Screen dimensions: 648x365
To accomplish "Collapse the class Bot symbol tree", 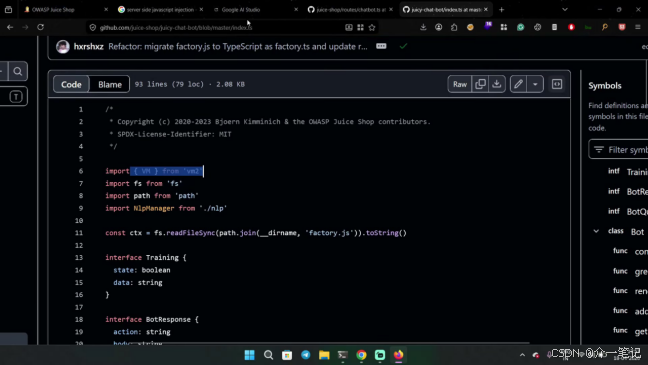I will tap(596, 231).
